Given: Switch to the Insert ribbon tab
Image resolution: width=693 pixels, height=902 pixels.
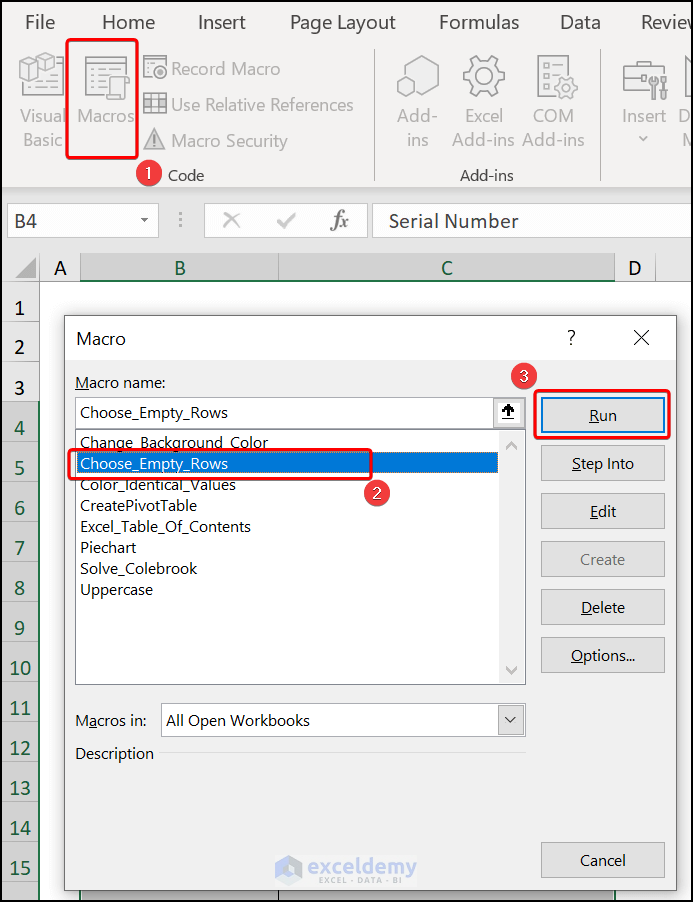Looking at the screenshot, I should point(221,22).
